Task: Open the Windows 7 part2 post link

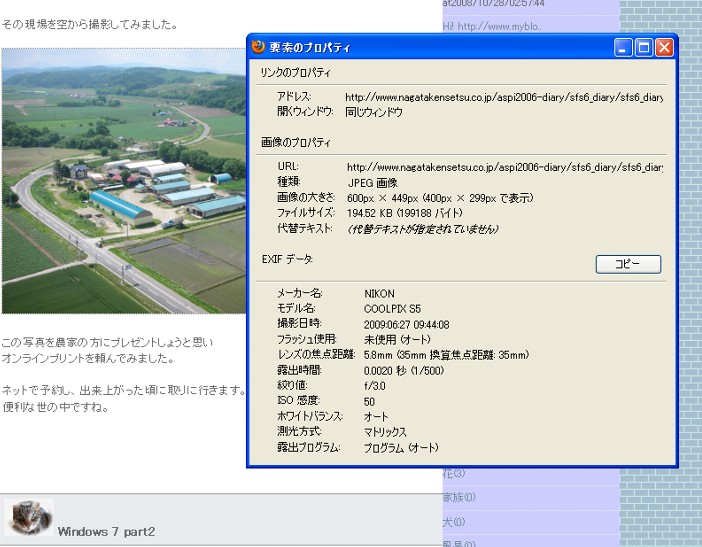Action: pyautogui.click(x=106, y=532)
